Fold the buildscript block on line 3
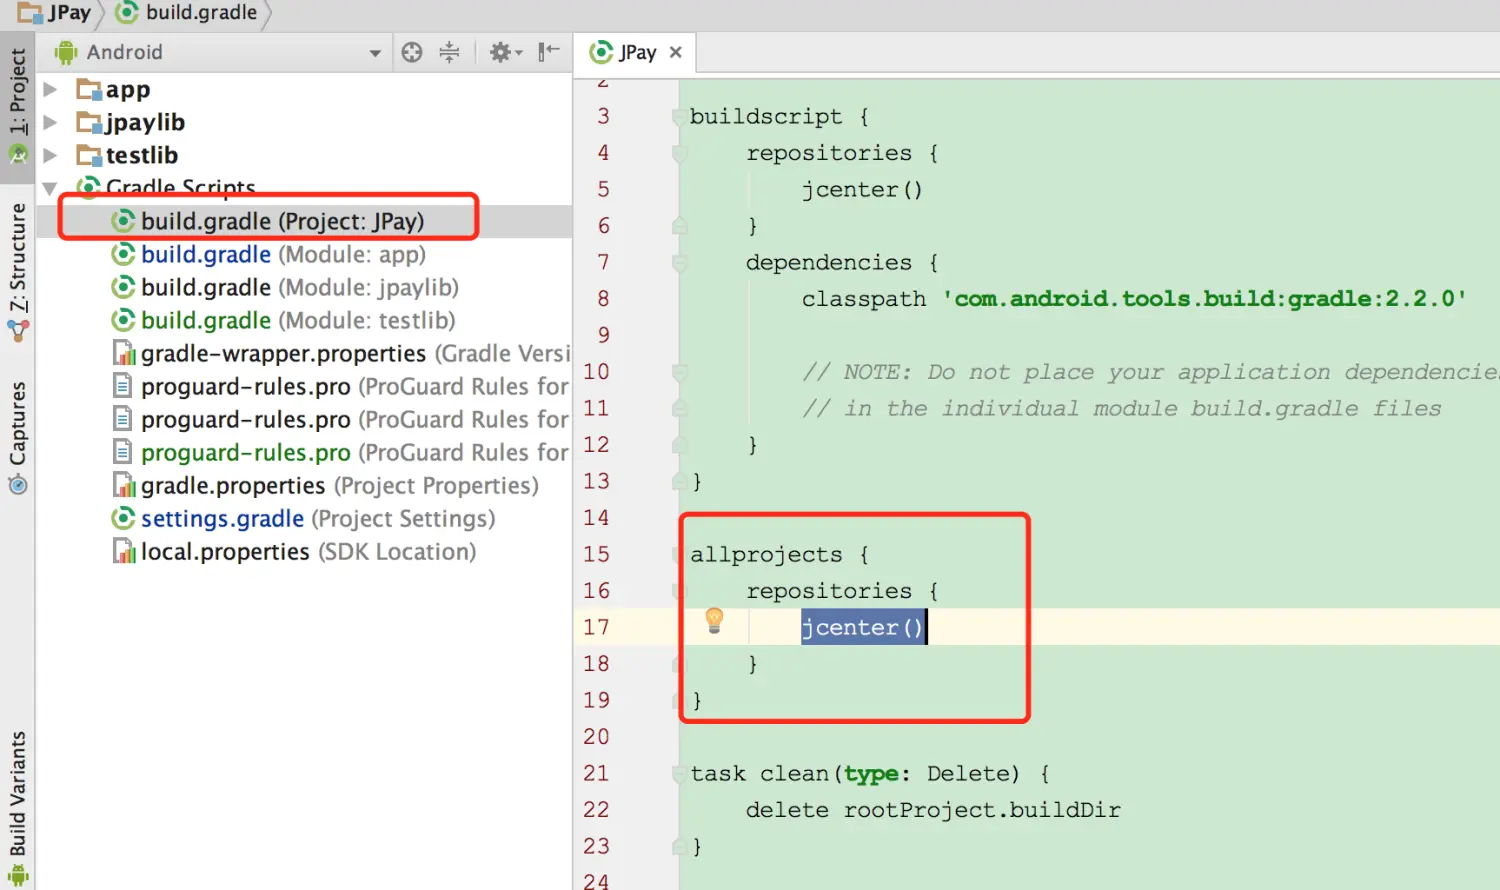 pyautogui.click(x=680, y=117)
